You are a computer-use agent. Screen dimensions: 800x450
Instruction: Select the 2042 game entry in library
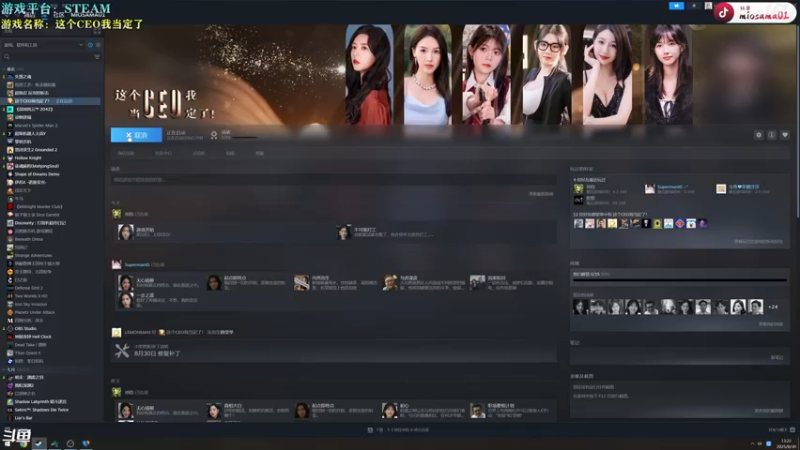point(34,109)
